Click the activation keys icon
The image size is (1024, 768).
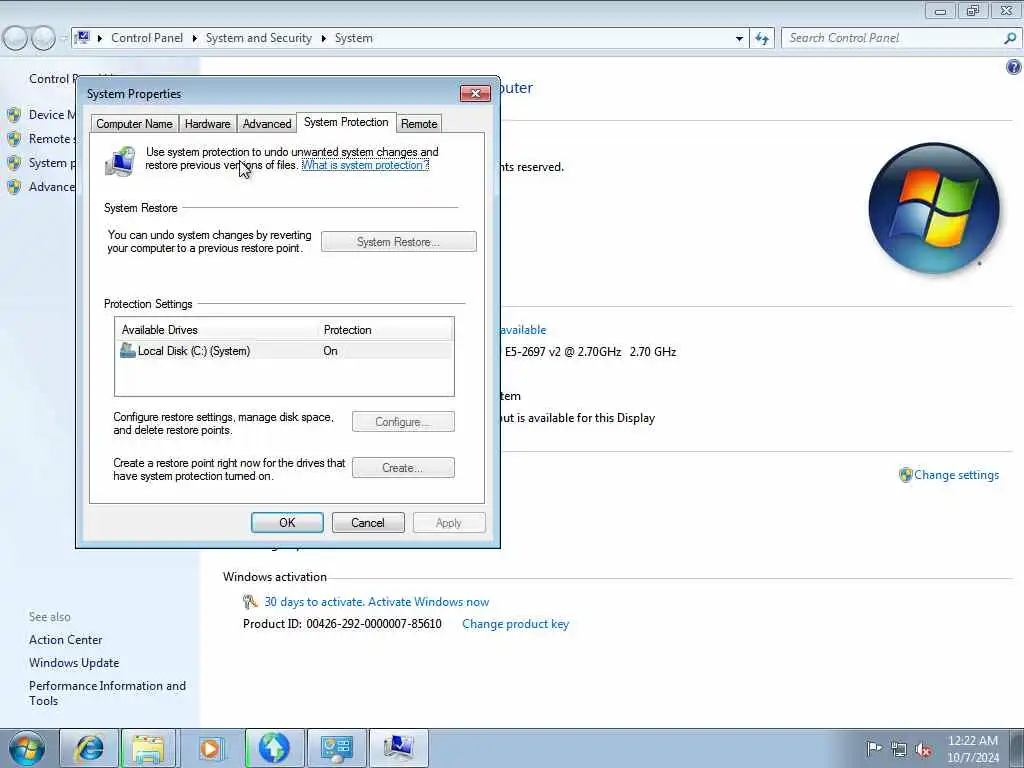tap(250, 601)
